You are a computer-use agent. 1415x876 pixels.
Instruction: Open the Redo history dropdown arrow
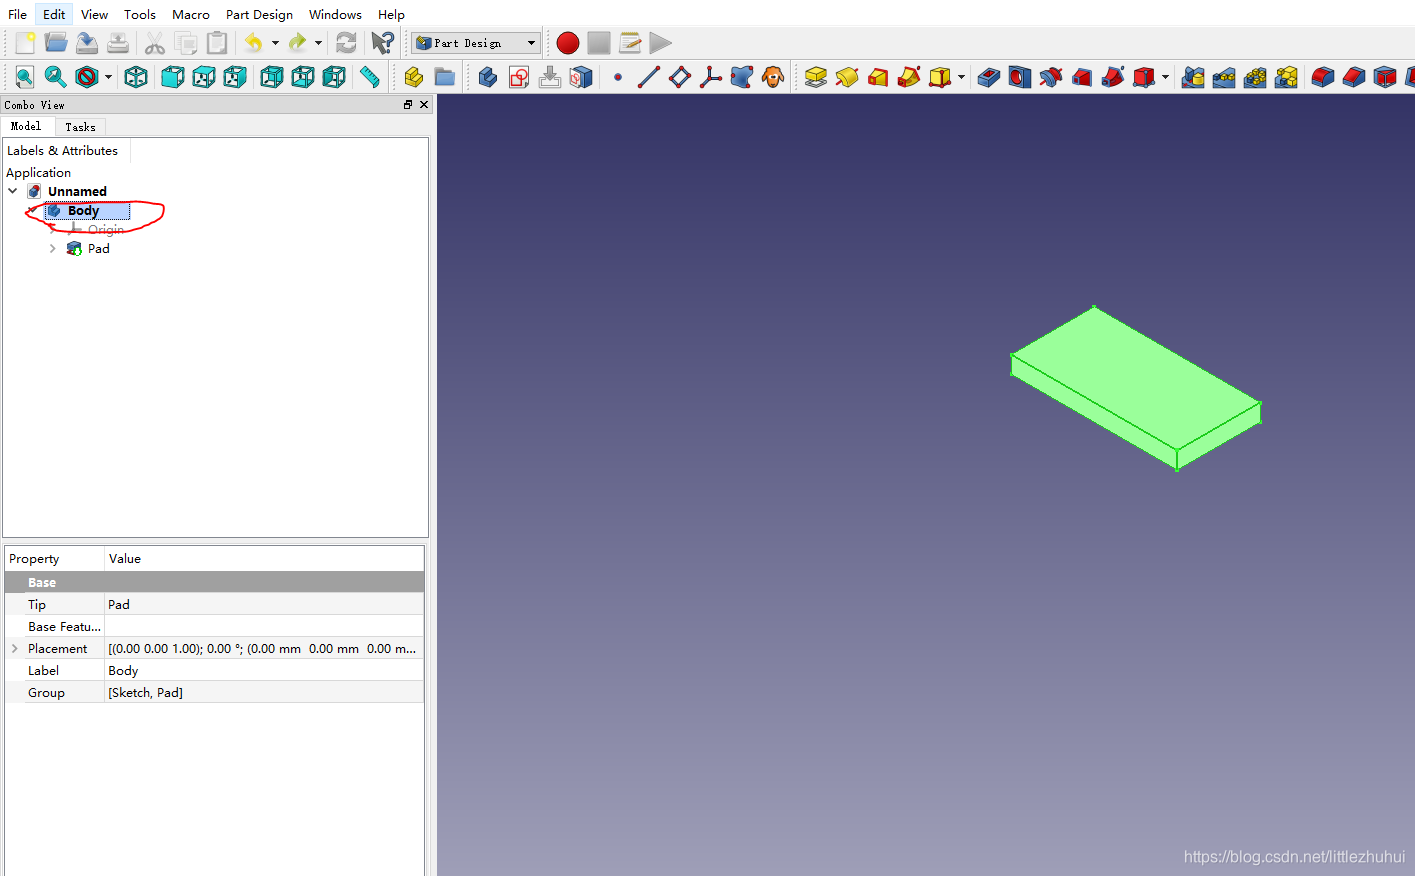pos(318,43)
